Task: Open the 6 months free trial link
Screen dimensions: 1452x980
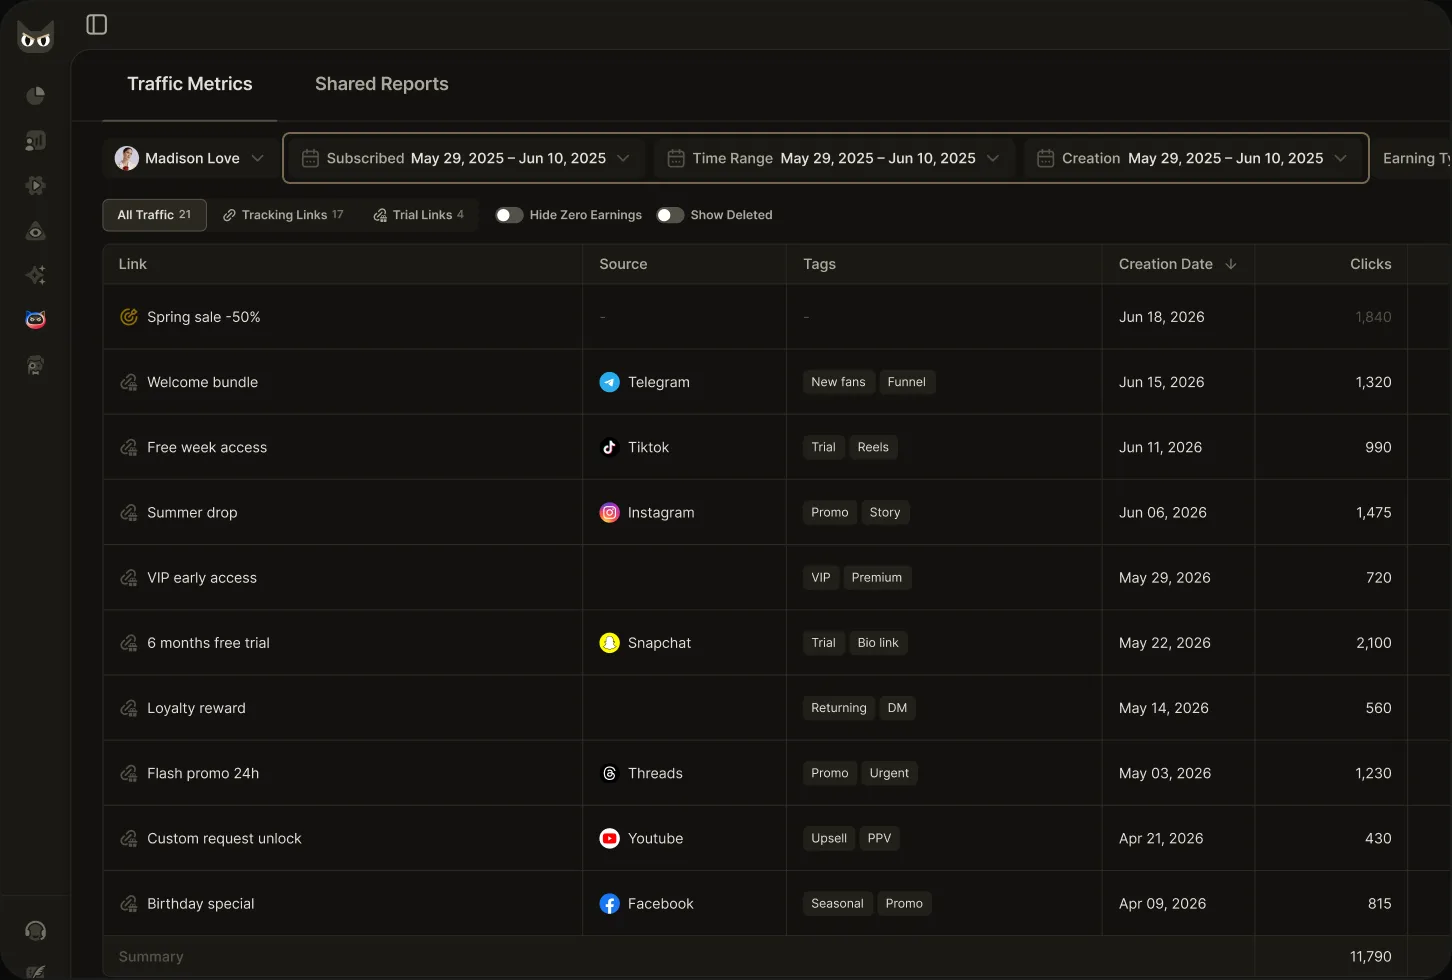Action: pos(208,643)
